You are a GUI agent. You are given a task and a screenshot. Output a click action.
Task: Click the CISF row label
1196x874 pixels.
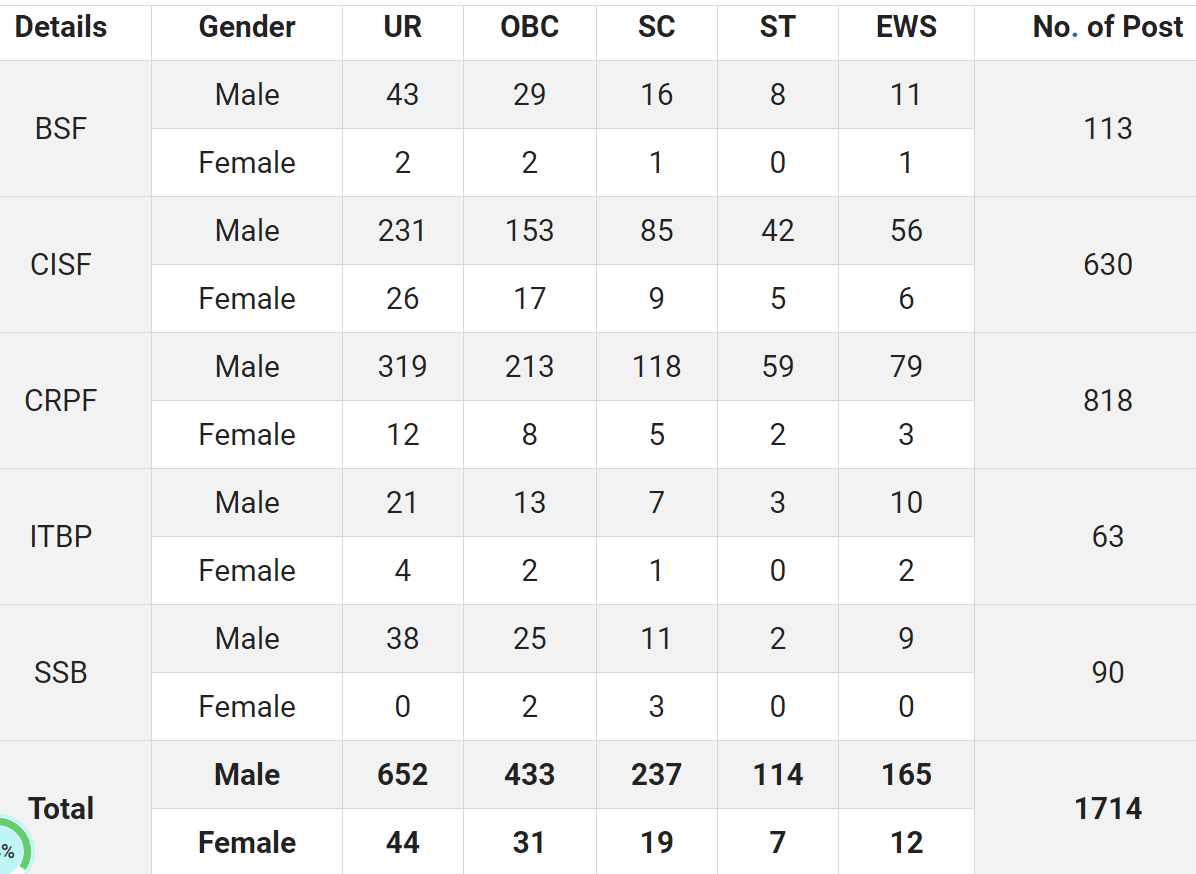point(61,265)
